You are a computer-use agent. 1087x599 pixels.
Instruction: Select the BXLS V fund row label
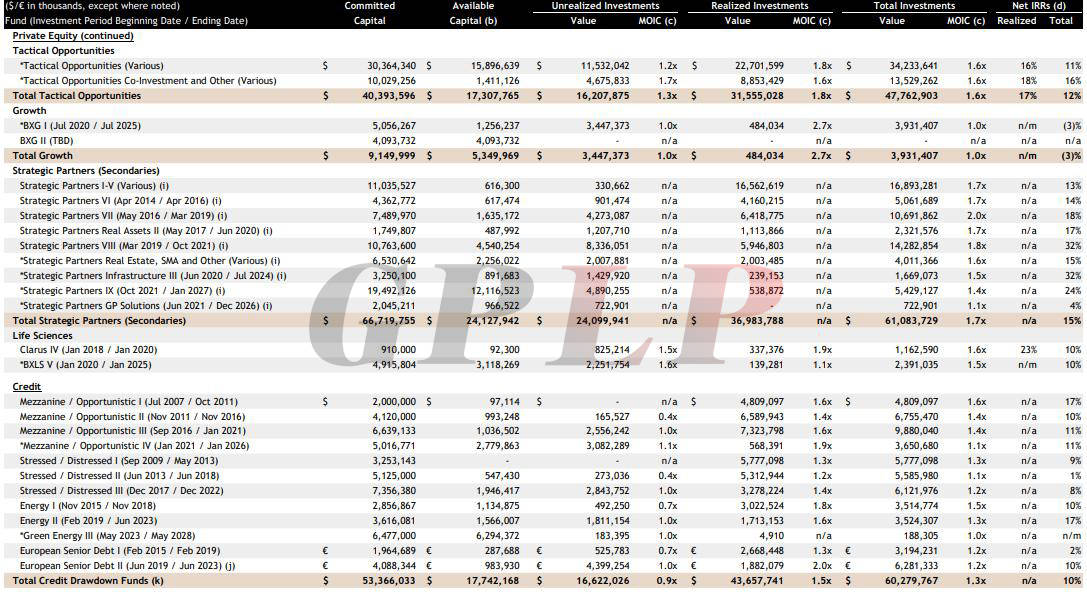coord(85,365)
